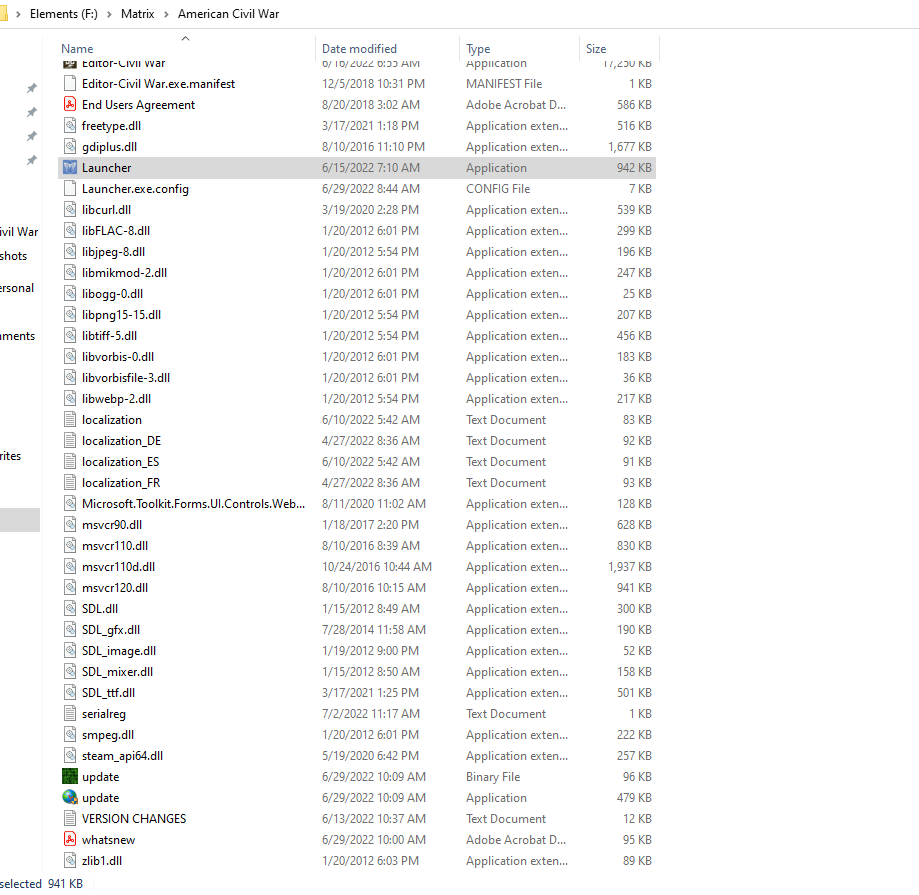Select the file named SDL_ttf.dll

click(108, 693)
